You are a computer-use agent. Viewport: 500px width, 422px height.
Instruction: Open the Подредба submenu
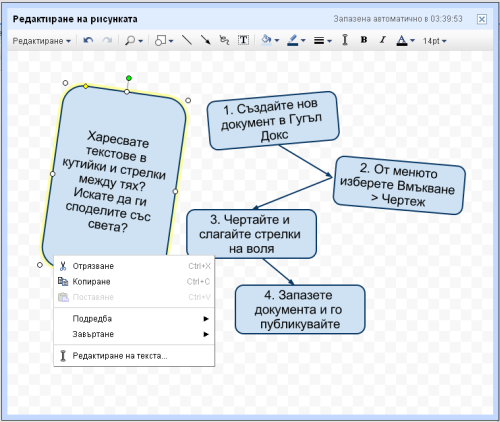134,319
